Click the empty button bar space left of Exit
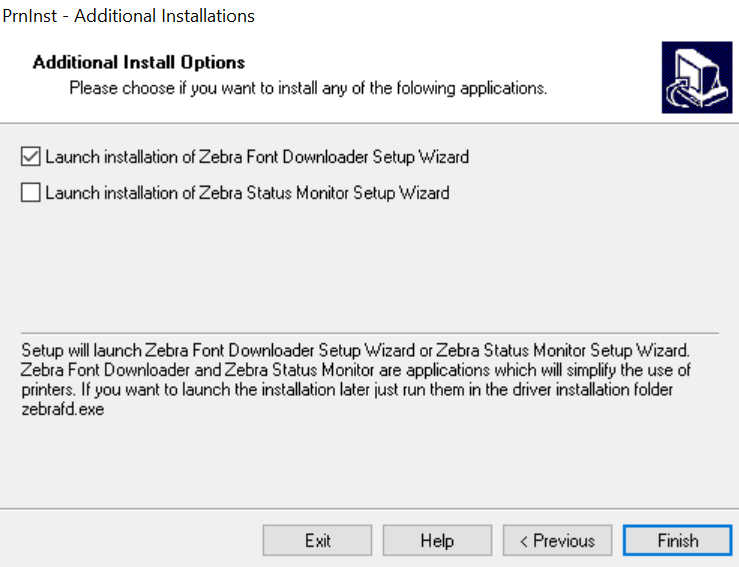The image size is (739, 567). [x=130, y=541]
